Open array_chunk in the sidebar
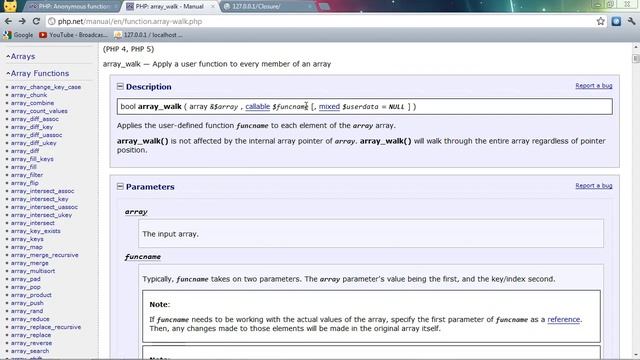 coord(29,95)
